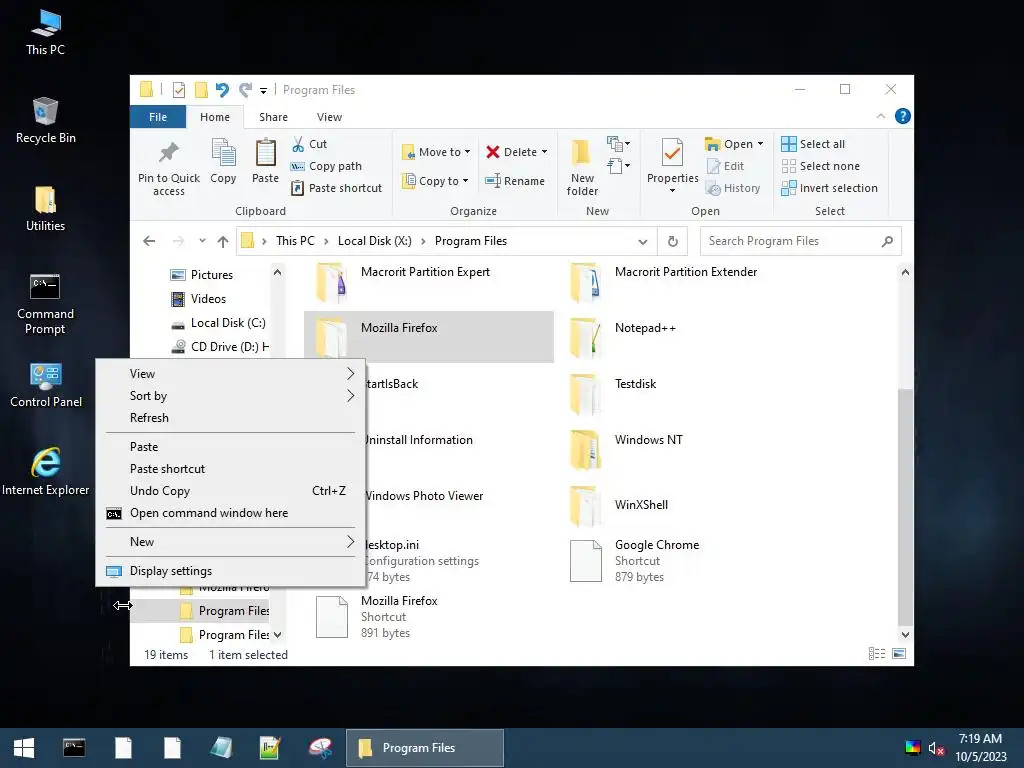Image resolution: width=1024 pixels, height=768 pixels.
Task: Click This PC in the breadcrumb path
Action: coord(295,241)
